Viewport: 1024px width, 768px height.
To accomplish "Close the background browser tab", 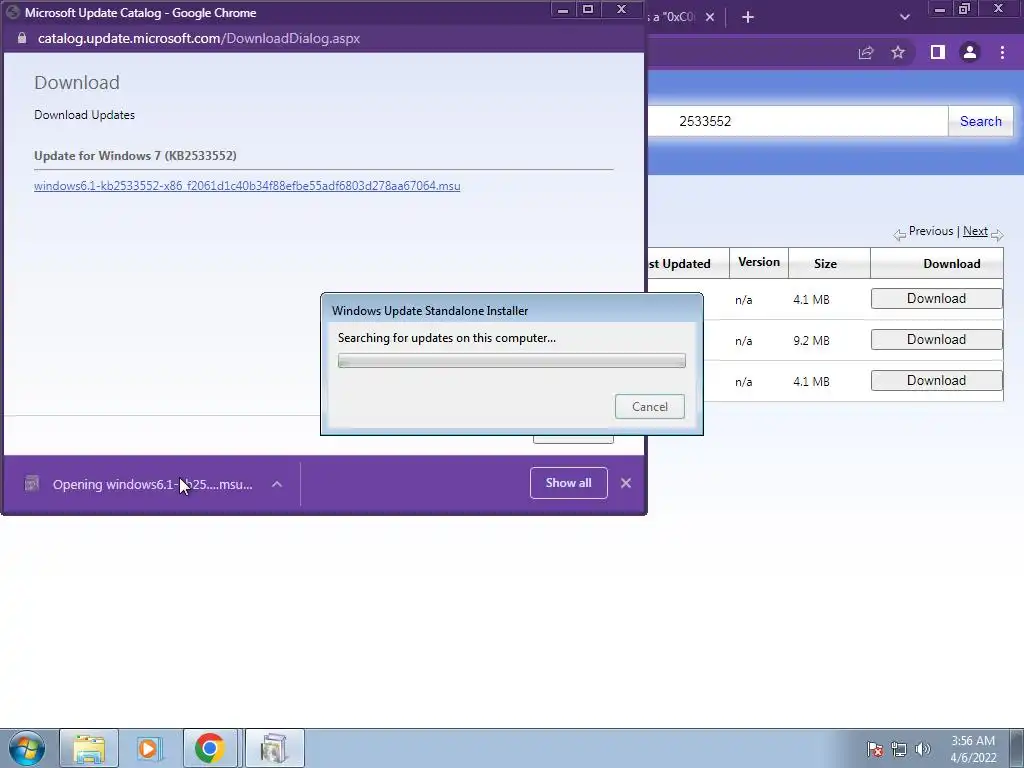I will click(x=710, y=17).
